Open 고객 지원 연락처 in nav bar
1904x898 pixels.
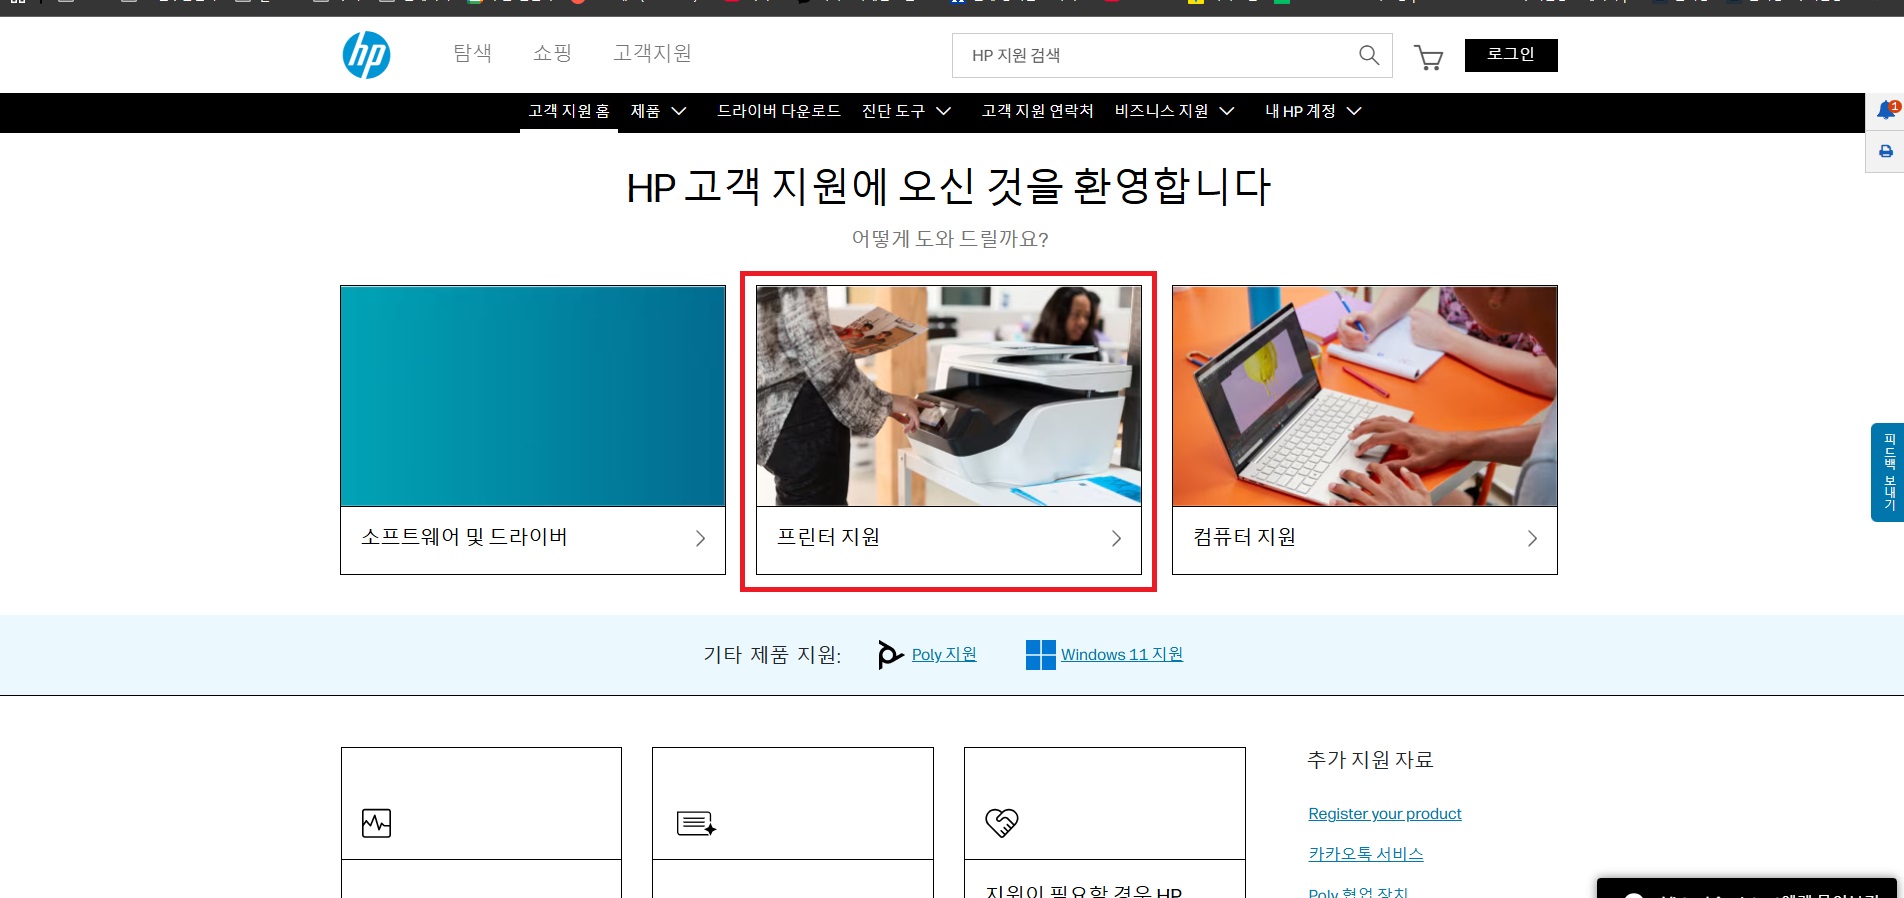coord(1038,111)
